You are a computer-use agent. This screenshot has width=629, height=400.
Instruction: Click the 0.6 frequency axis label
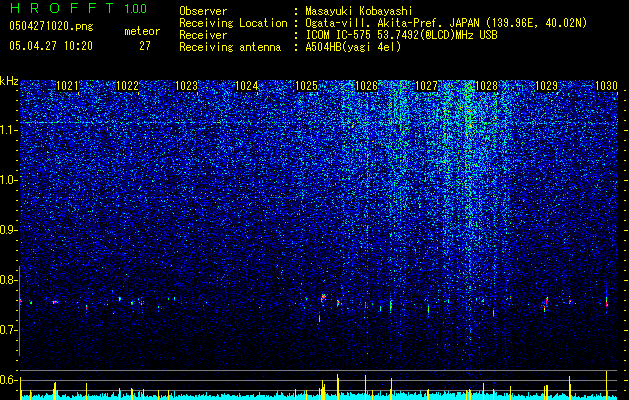click(x=8, y=380)
